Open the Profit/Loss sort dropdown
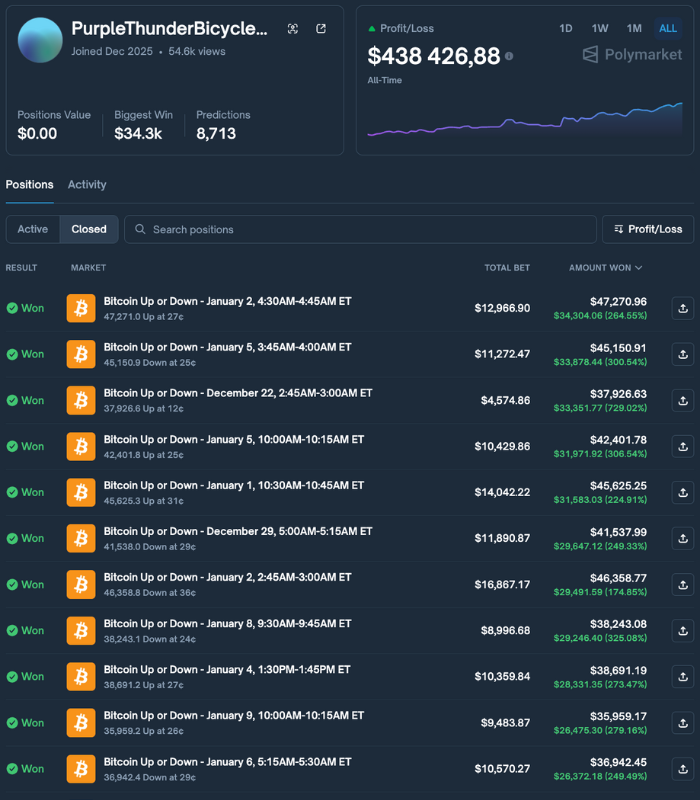700x800 pixels. click(x=648, y=229)
